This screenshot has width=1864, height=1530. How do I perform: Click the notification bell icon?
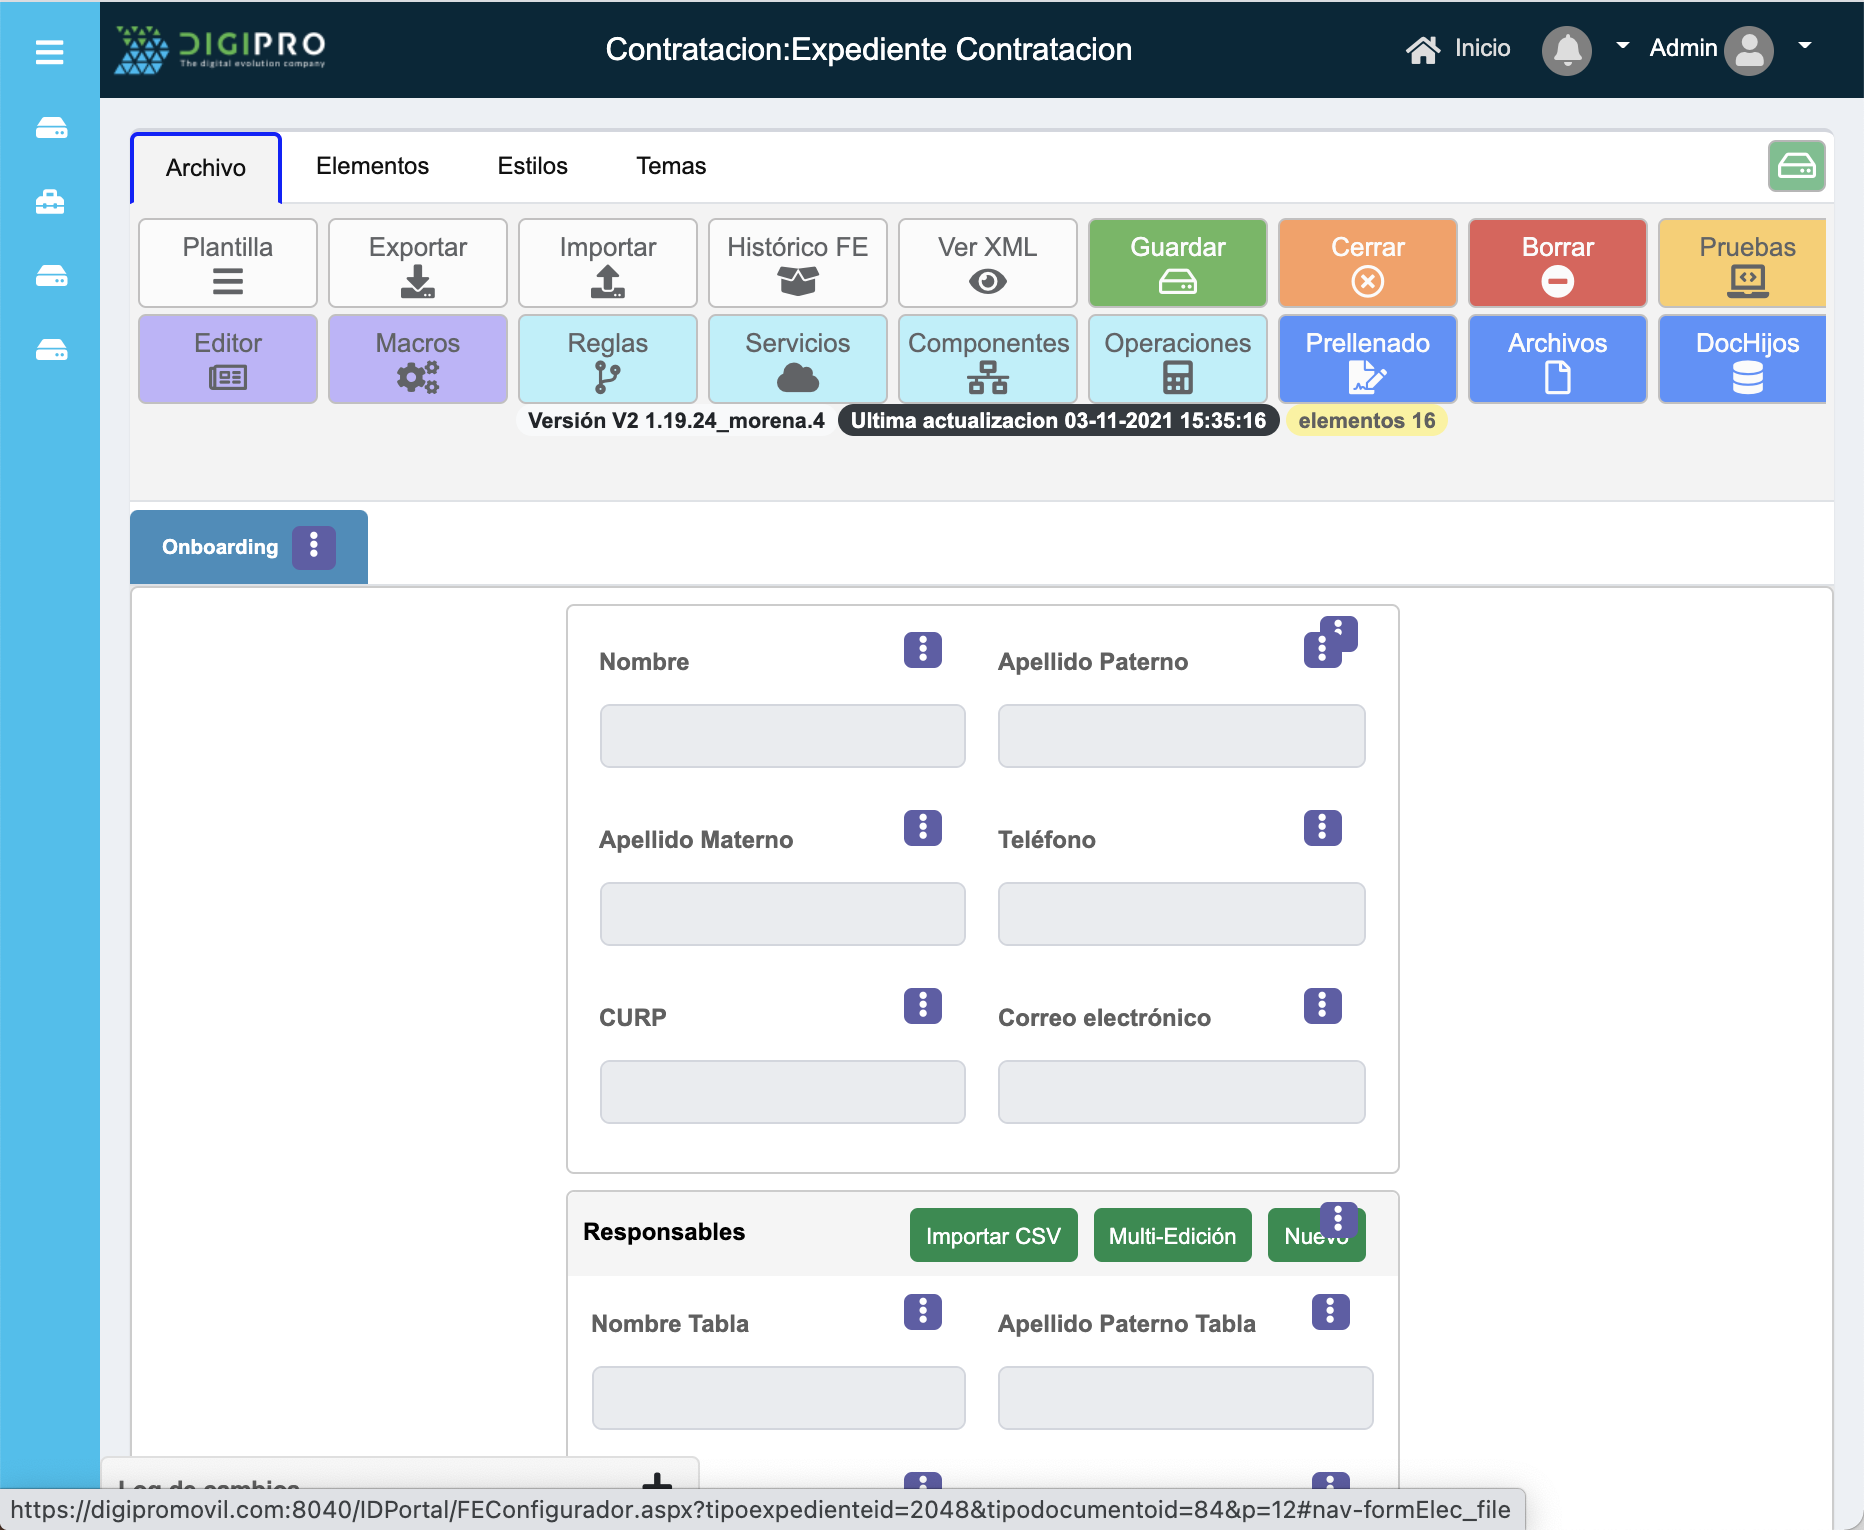pyautogui.click(x=1566, y=49)
